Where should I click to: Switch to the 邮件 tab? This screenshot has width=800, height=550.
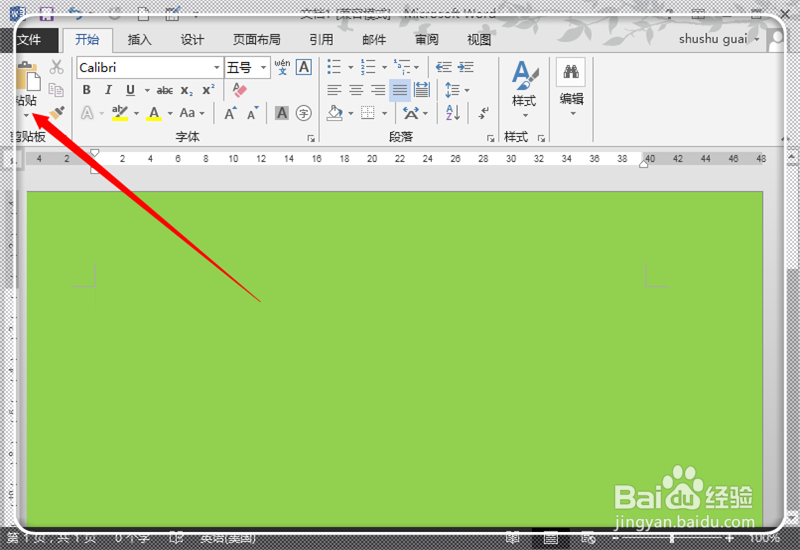(x=374, y=40)
